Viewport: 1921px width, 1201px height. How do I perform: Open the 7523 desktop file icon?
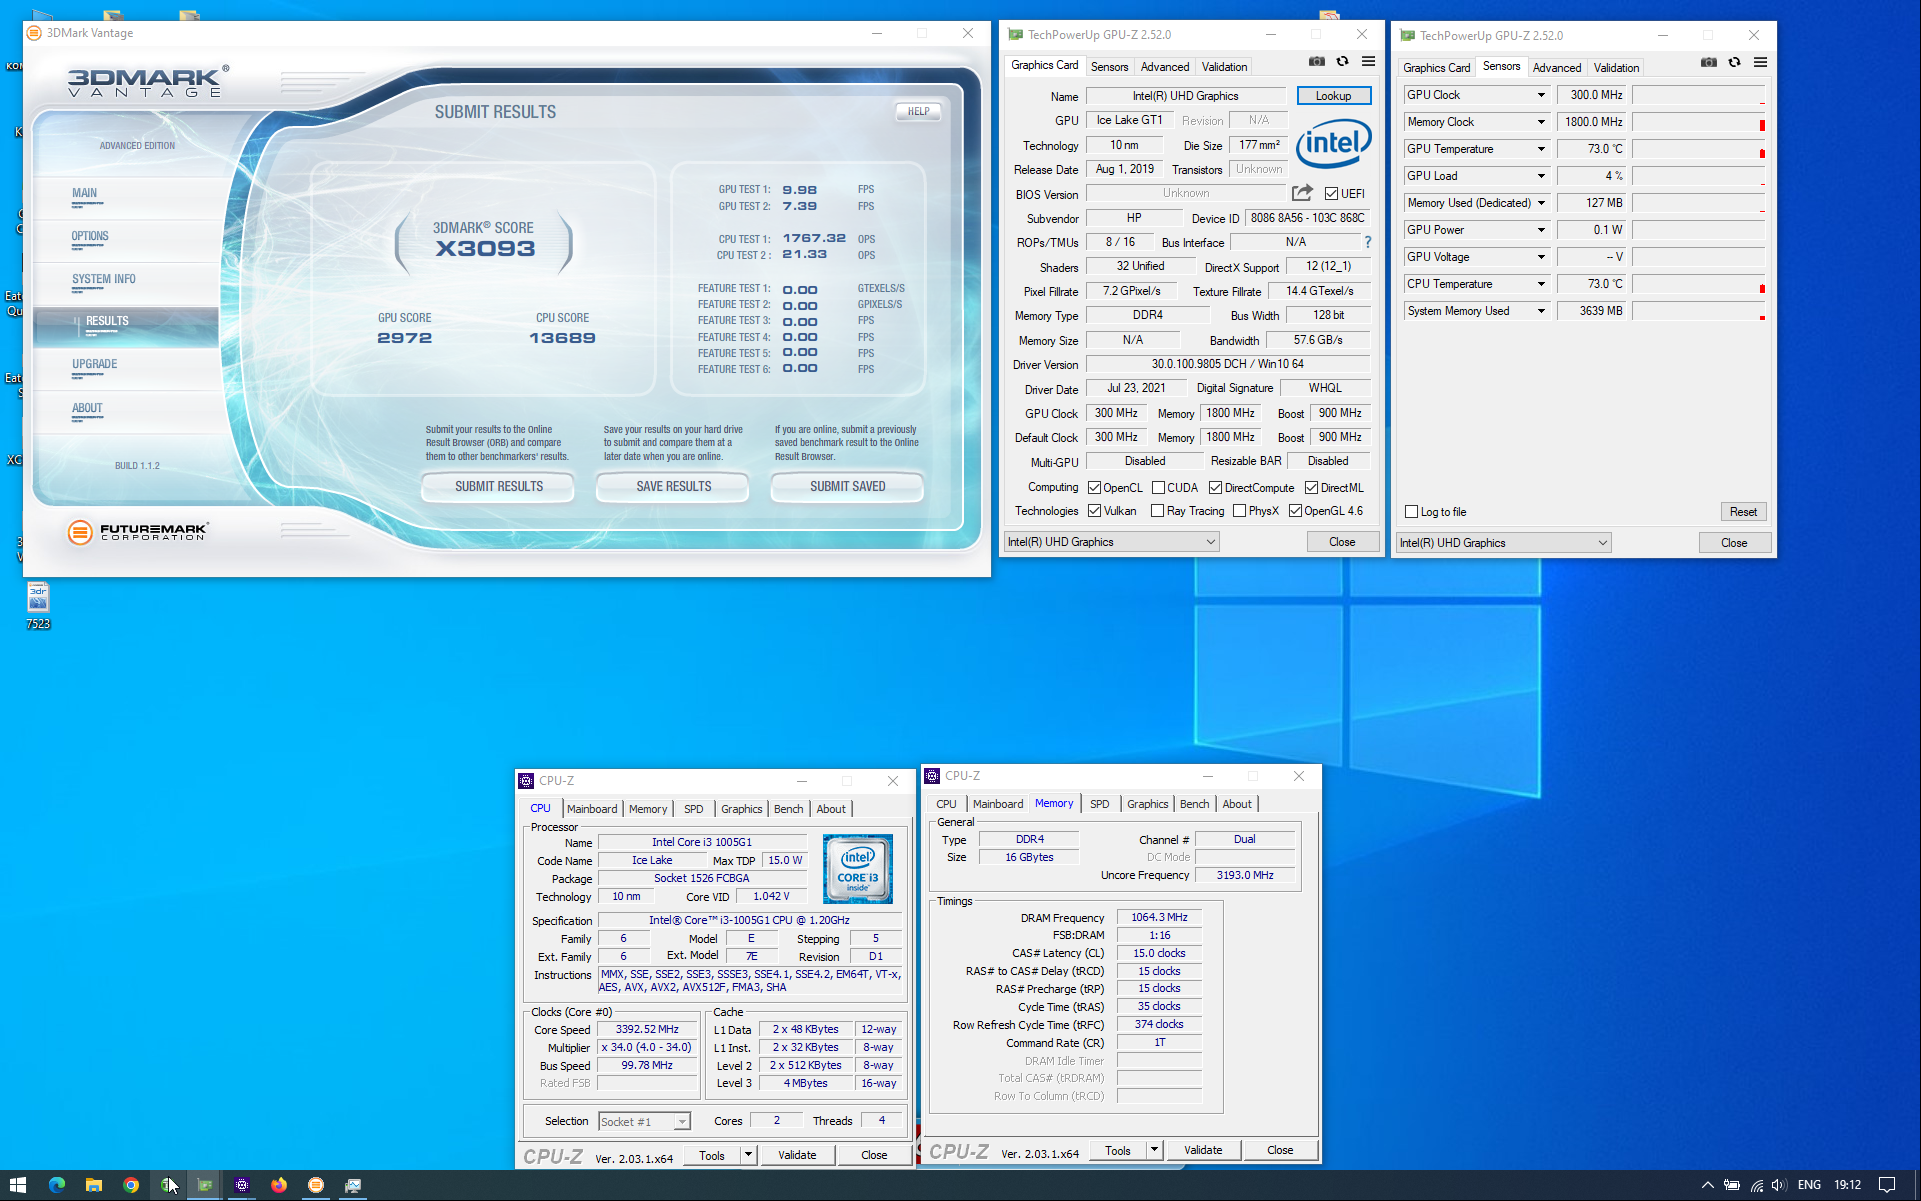point(38,606)
